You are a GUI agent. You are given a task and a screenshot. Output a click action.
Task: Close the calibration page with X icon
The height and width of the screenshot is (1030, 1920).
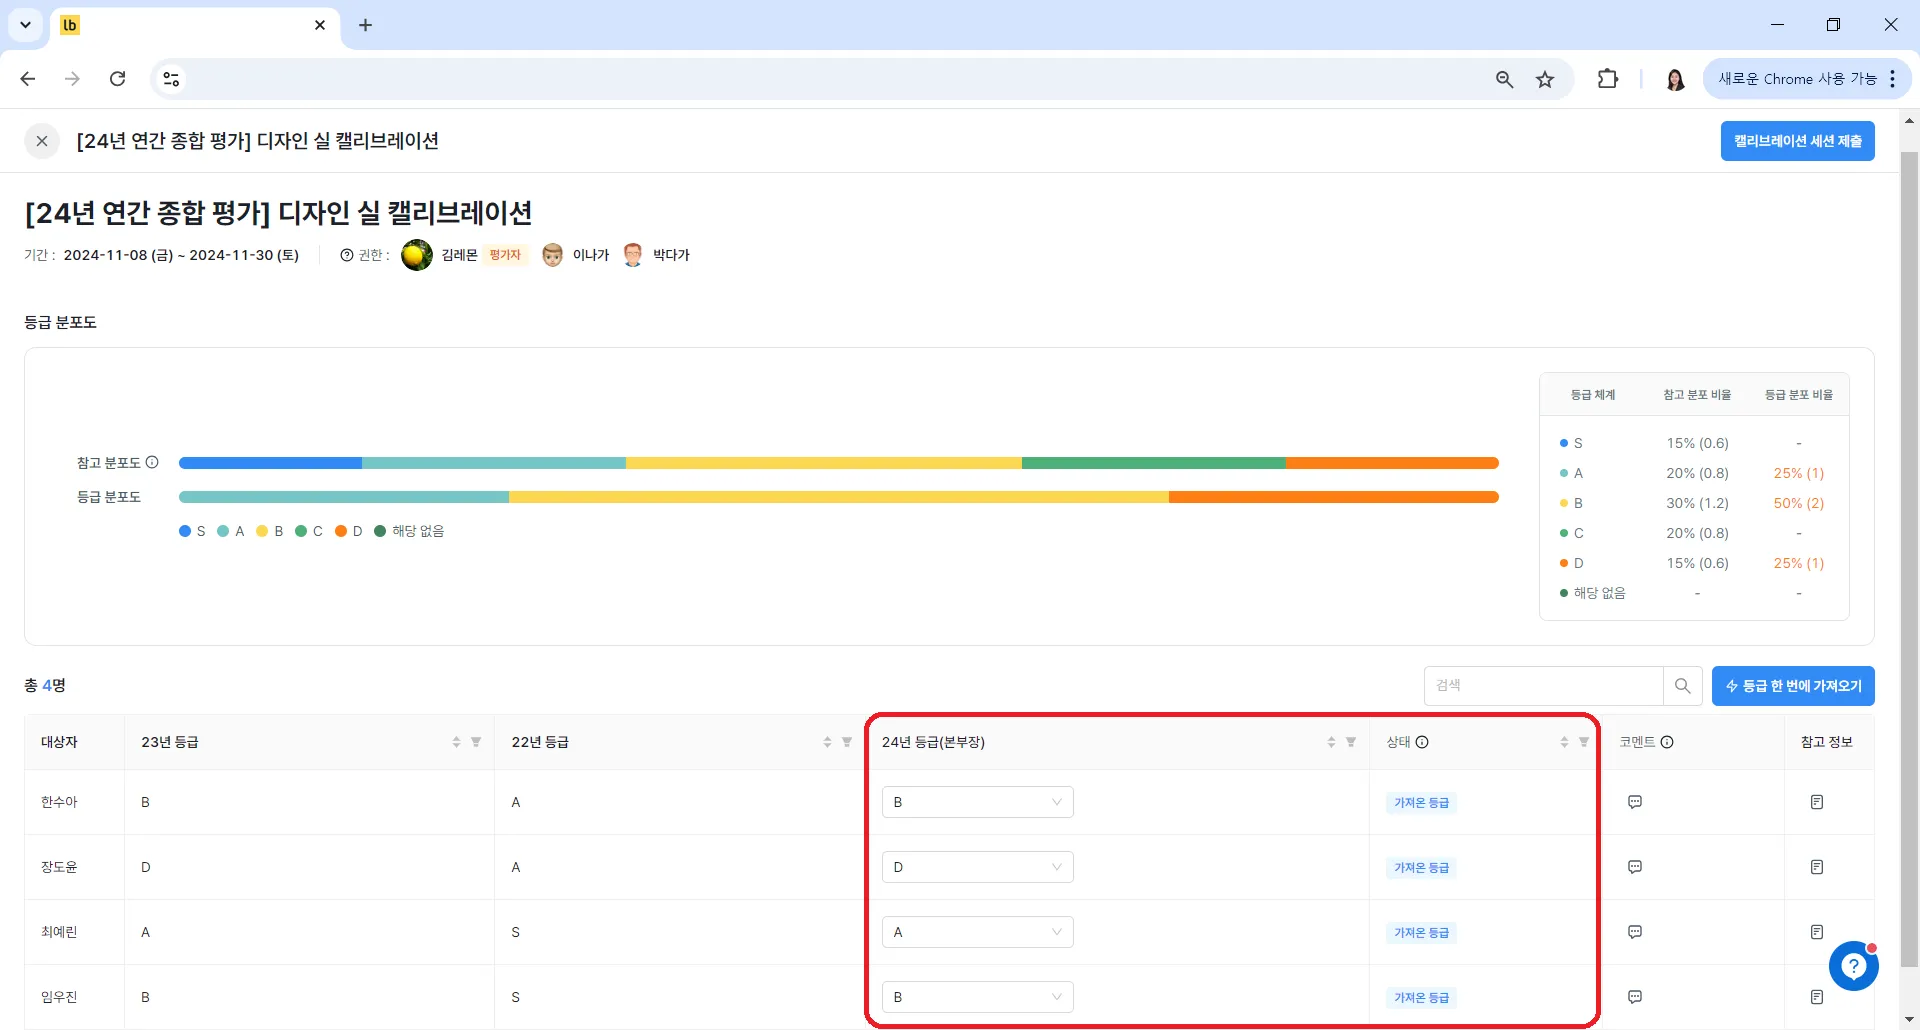[x=42, y=141]
